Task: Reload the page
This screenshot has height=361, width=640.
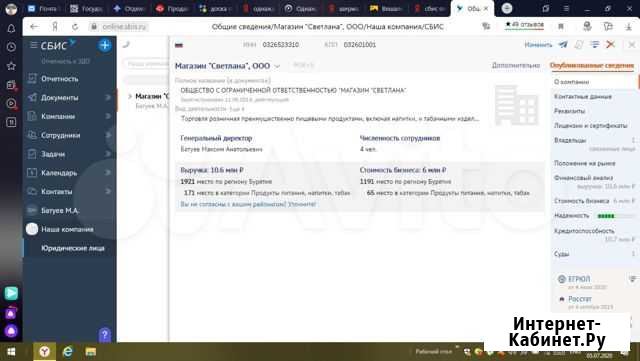Action: [75, 27]
